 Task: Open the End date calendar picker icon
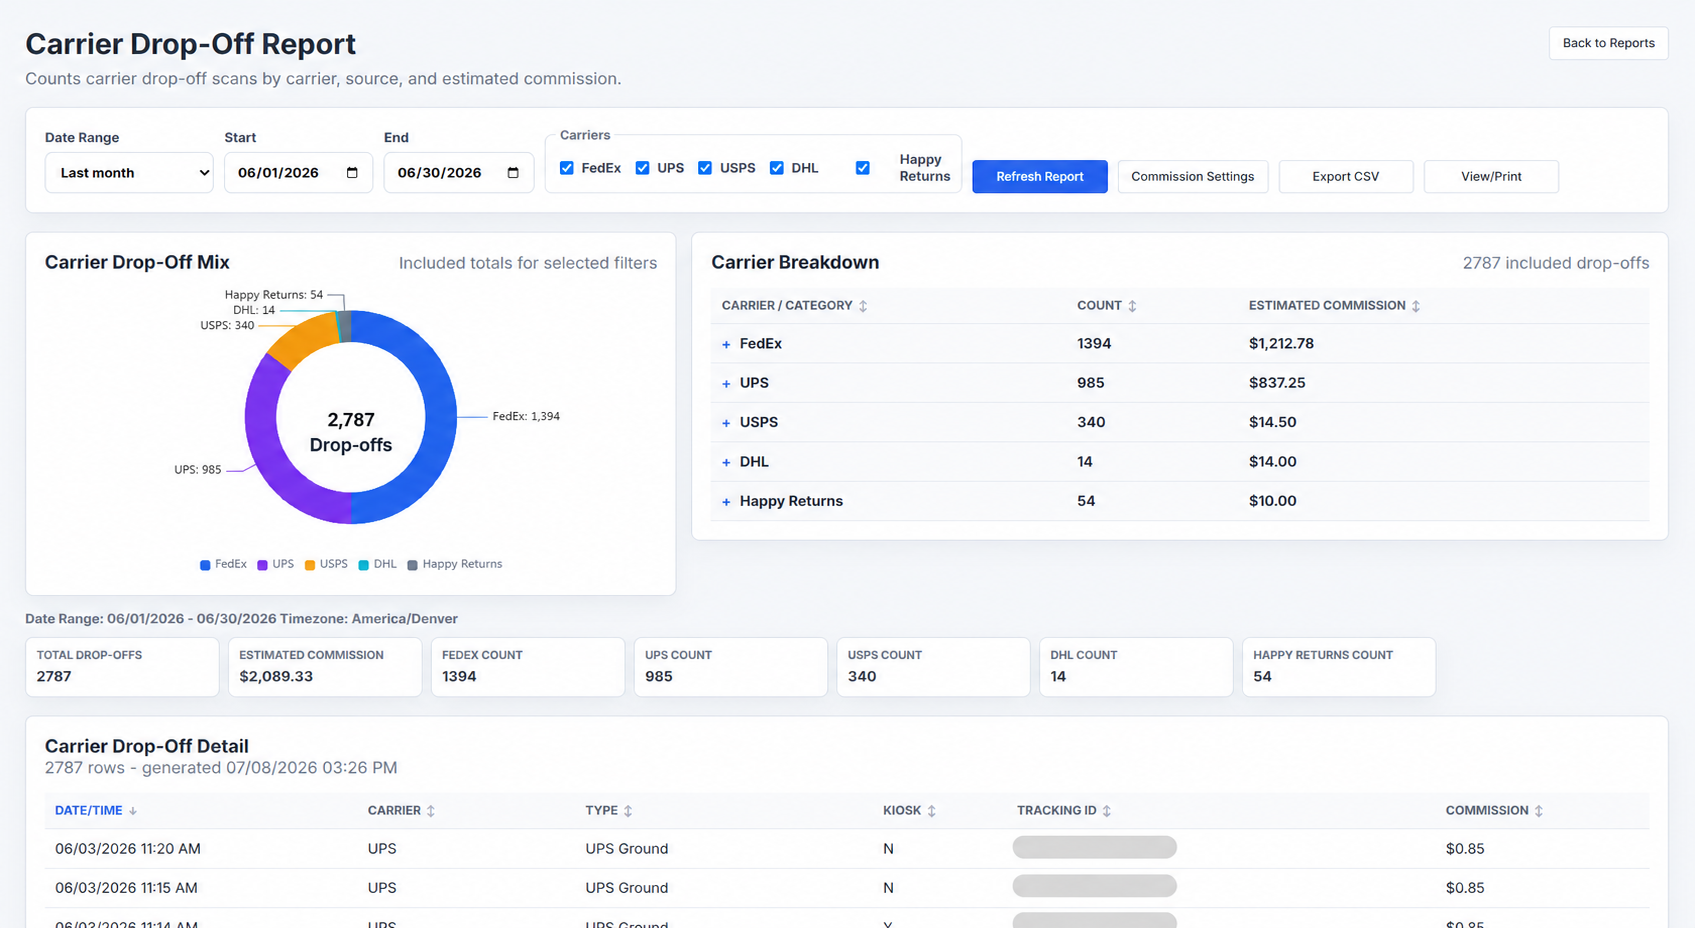513,173
